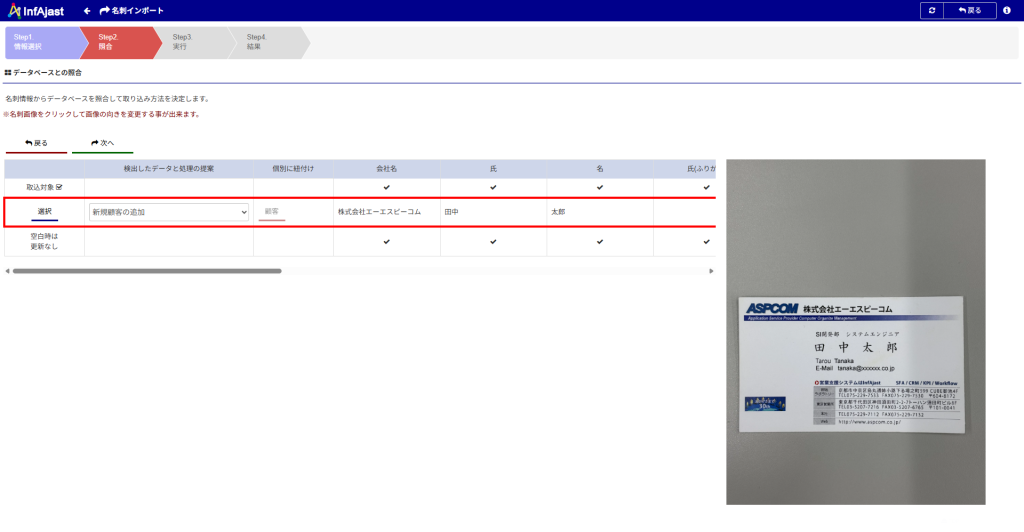Image resolution: width=1024 pixels, height=532 pixels.
Task: Click the left arrow back icon in header
Action: click(x=87, y=10)
